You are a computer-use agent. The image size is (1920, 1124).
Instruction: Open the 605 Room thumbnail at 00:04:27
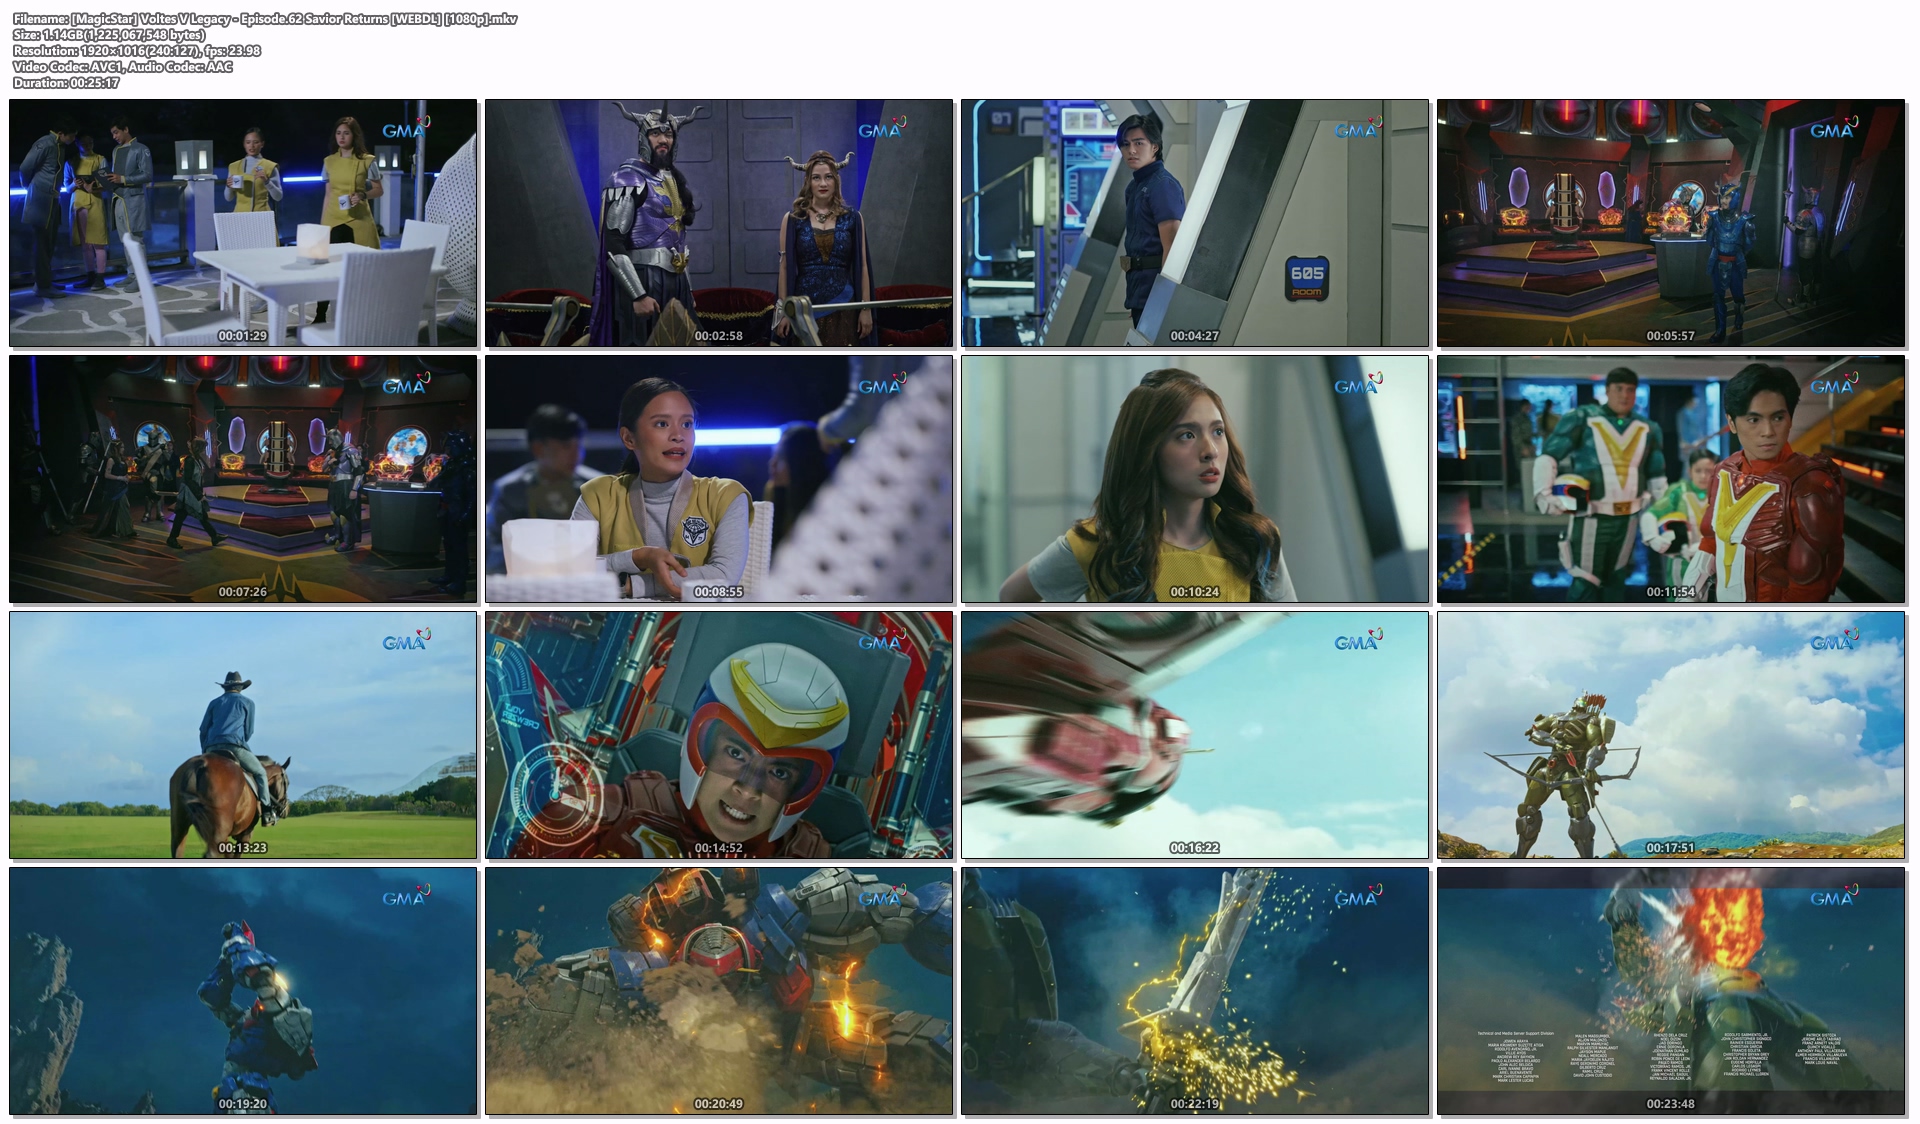tap(1195, 222)
